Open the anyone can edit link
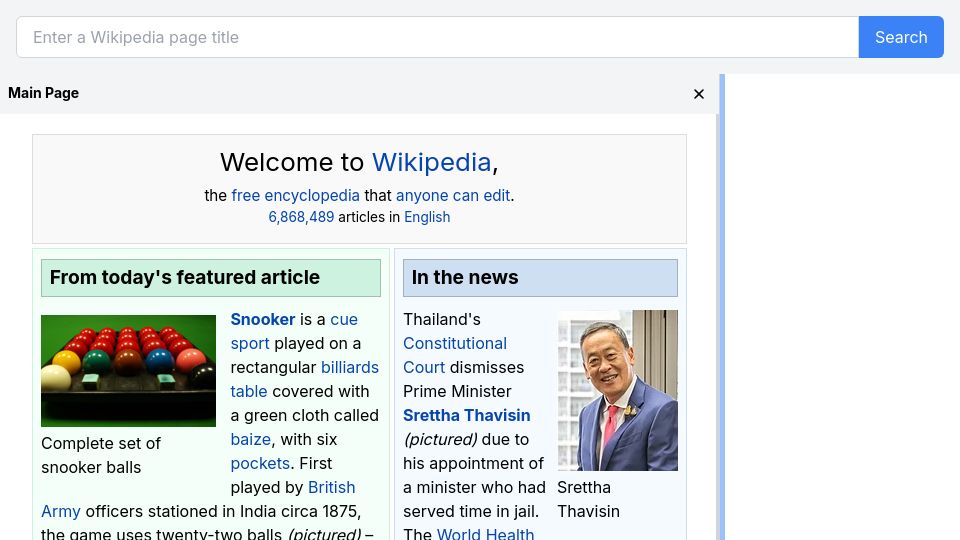The image size is (960, 540). pos(453,195)
